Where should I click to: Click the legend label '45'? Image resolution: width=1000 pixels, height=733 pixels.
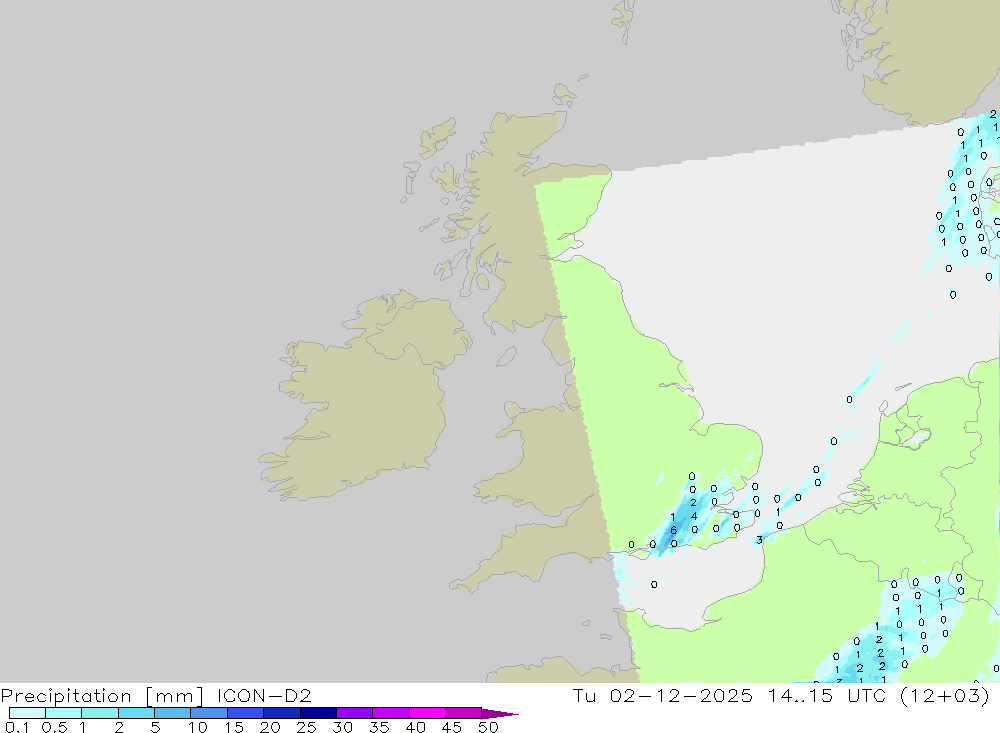tap(452, 727)
